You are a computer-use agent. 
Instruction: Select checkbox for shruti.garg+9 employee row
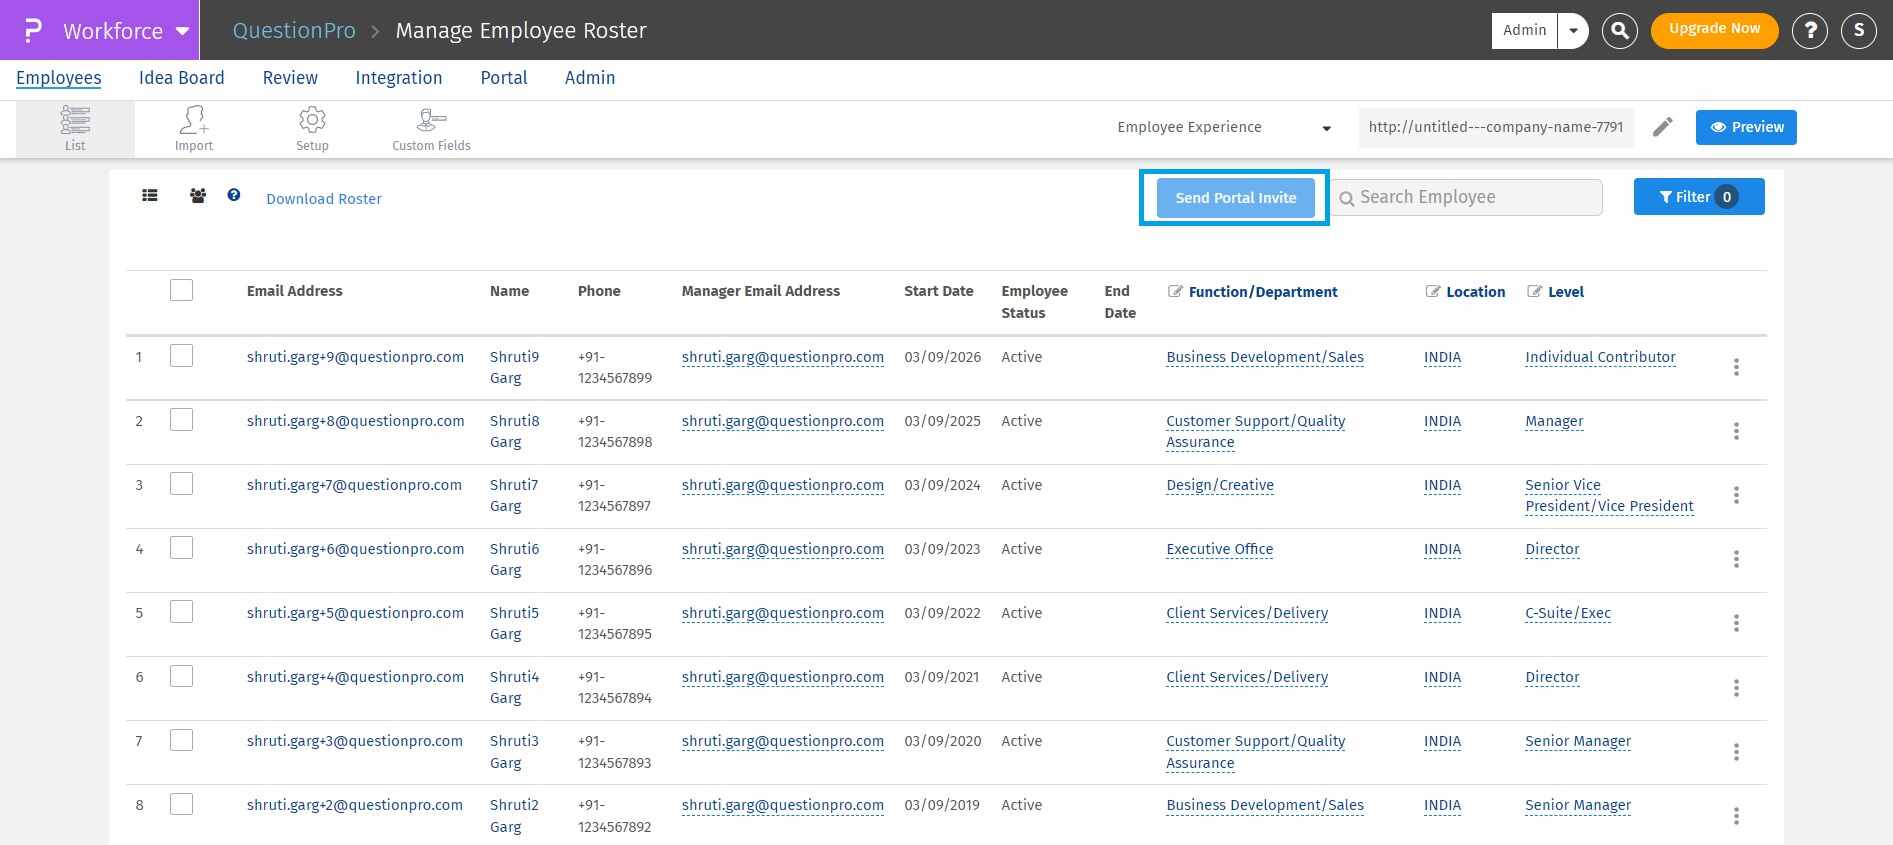(181, 356)
